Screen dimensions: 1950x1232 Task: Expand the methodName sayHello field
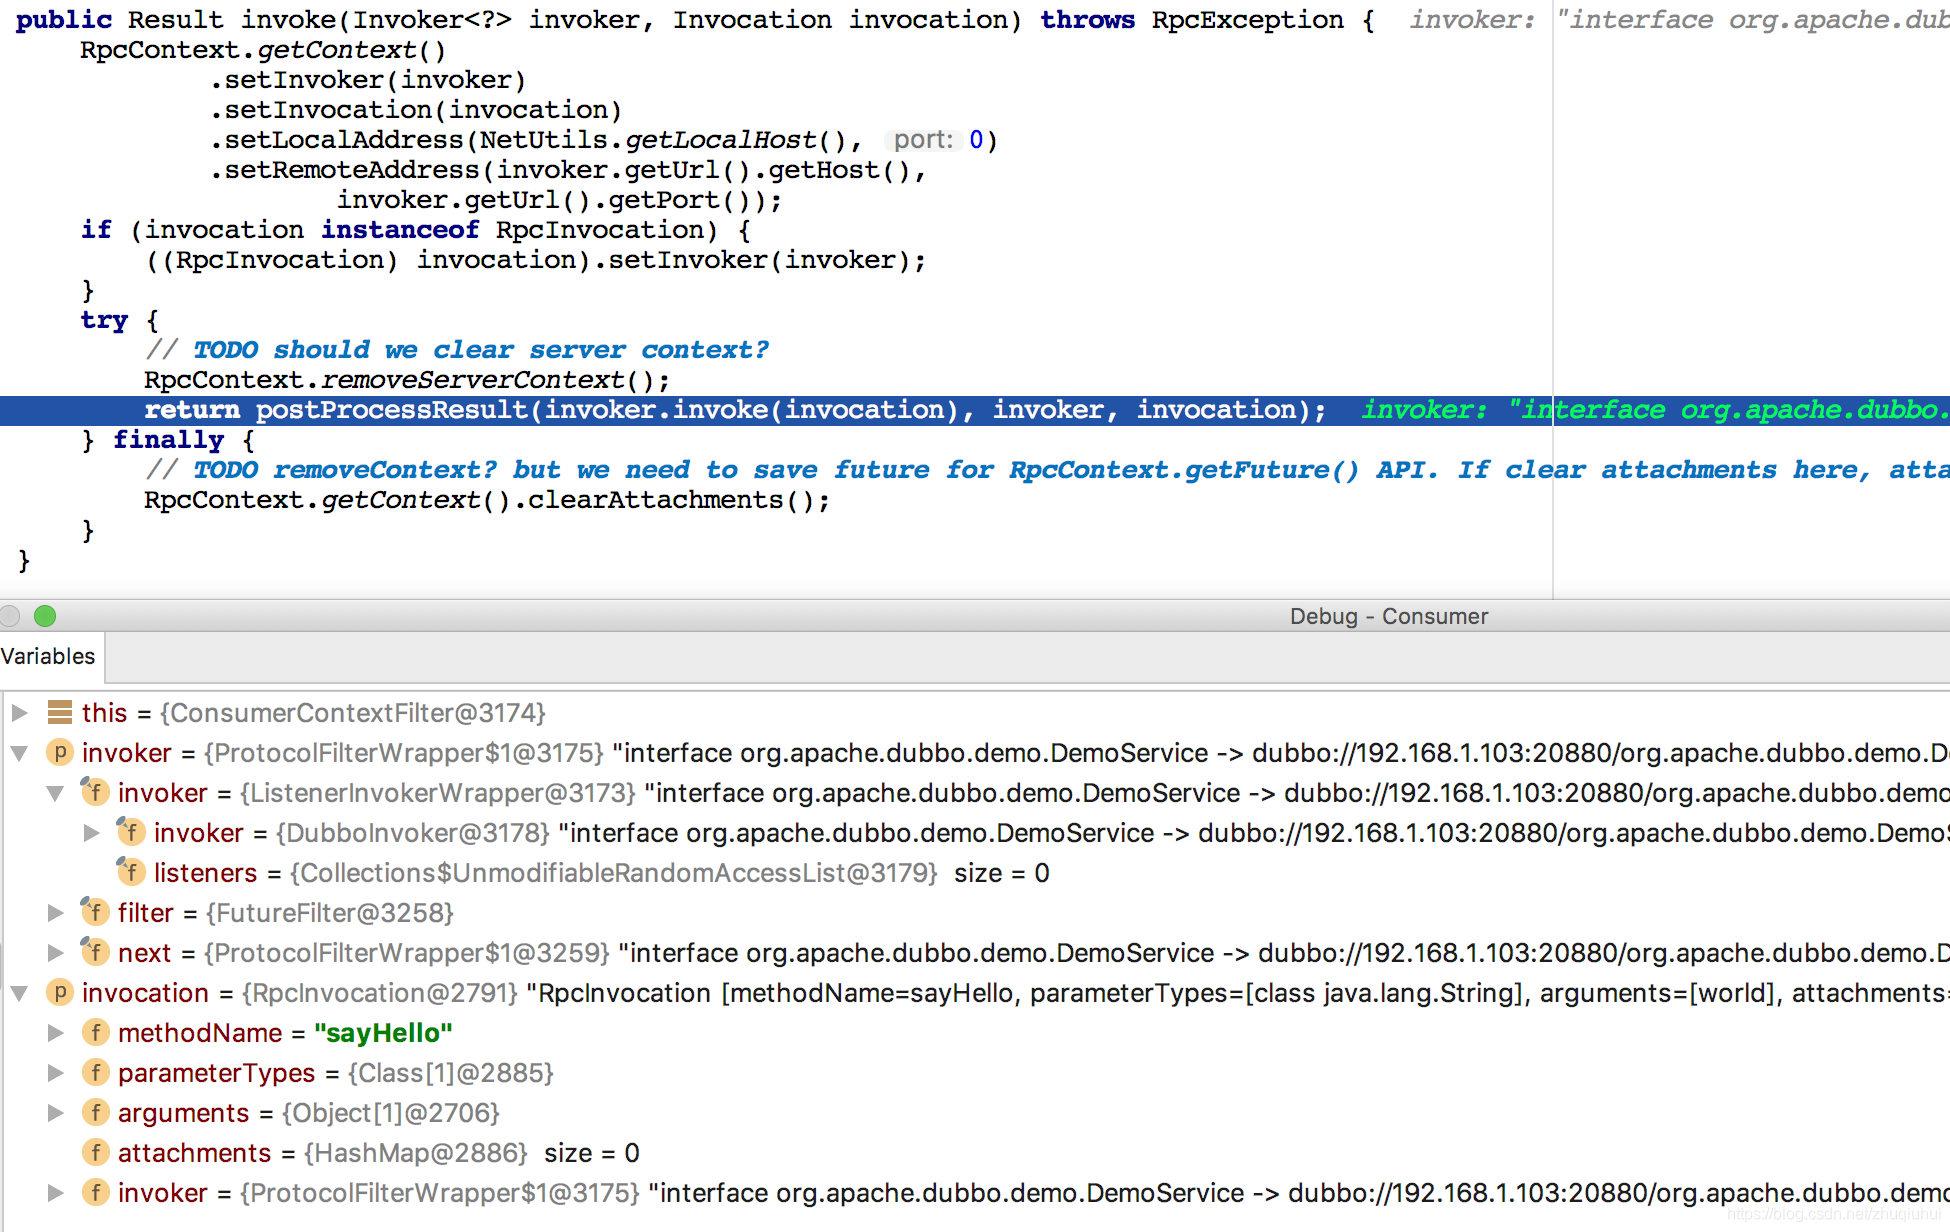pyautogui.click(x=55, y=1033)
